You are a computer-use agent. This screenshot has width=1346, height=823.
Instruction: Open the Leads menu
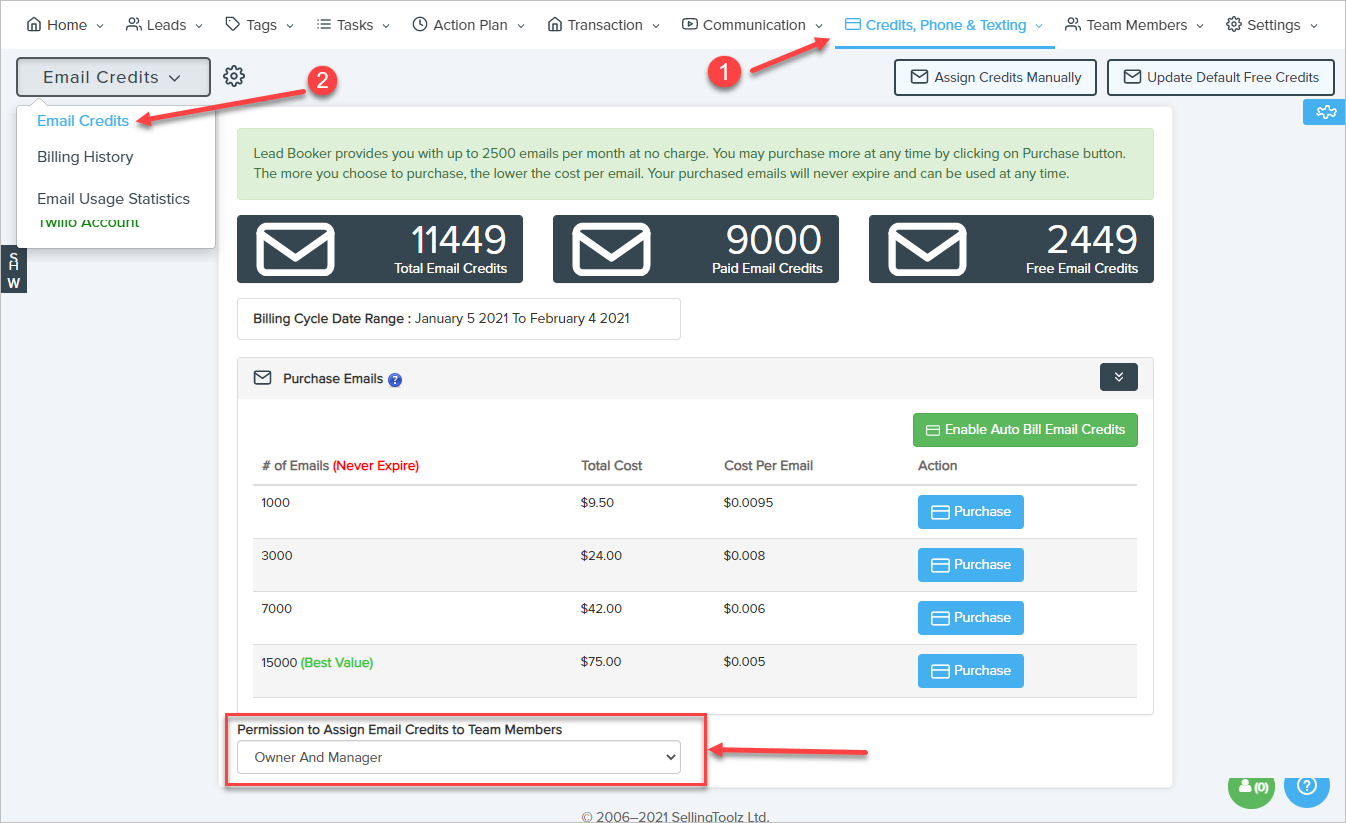tap(164, 25)
